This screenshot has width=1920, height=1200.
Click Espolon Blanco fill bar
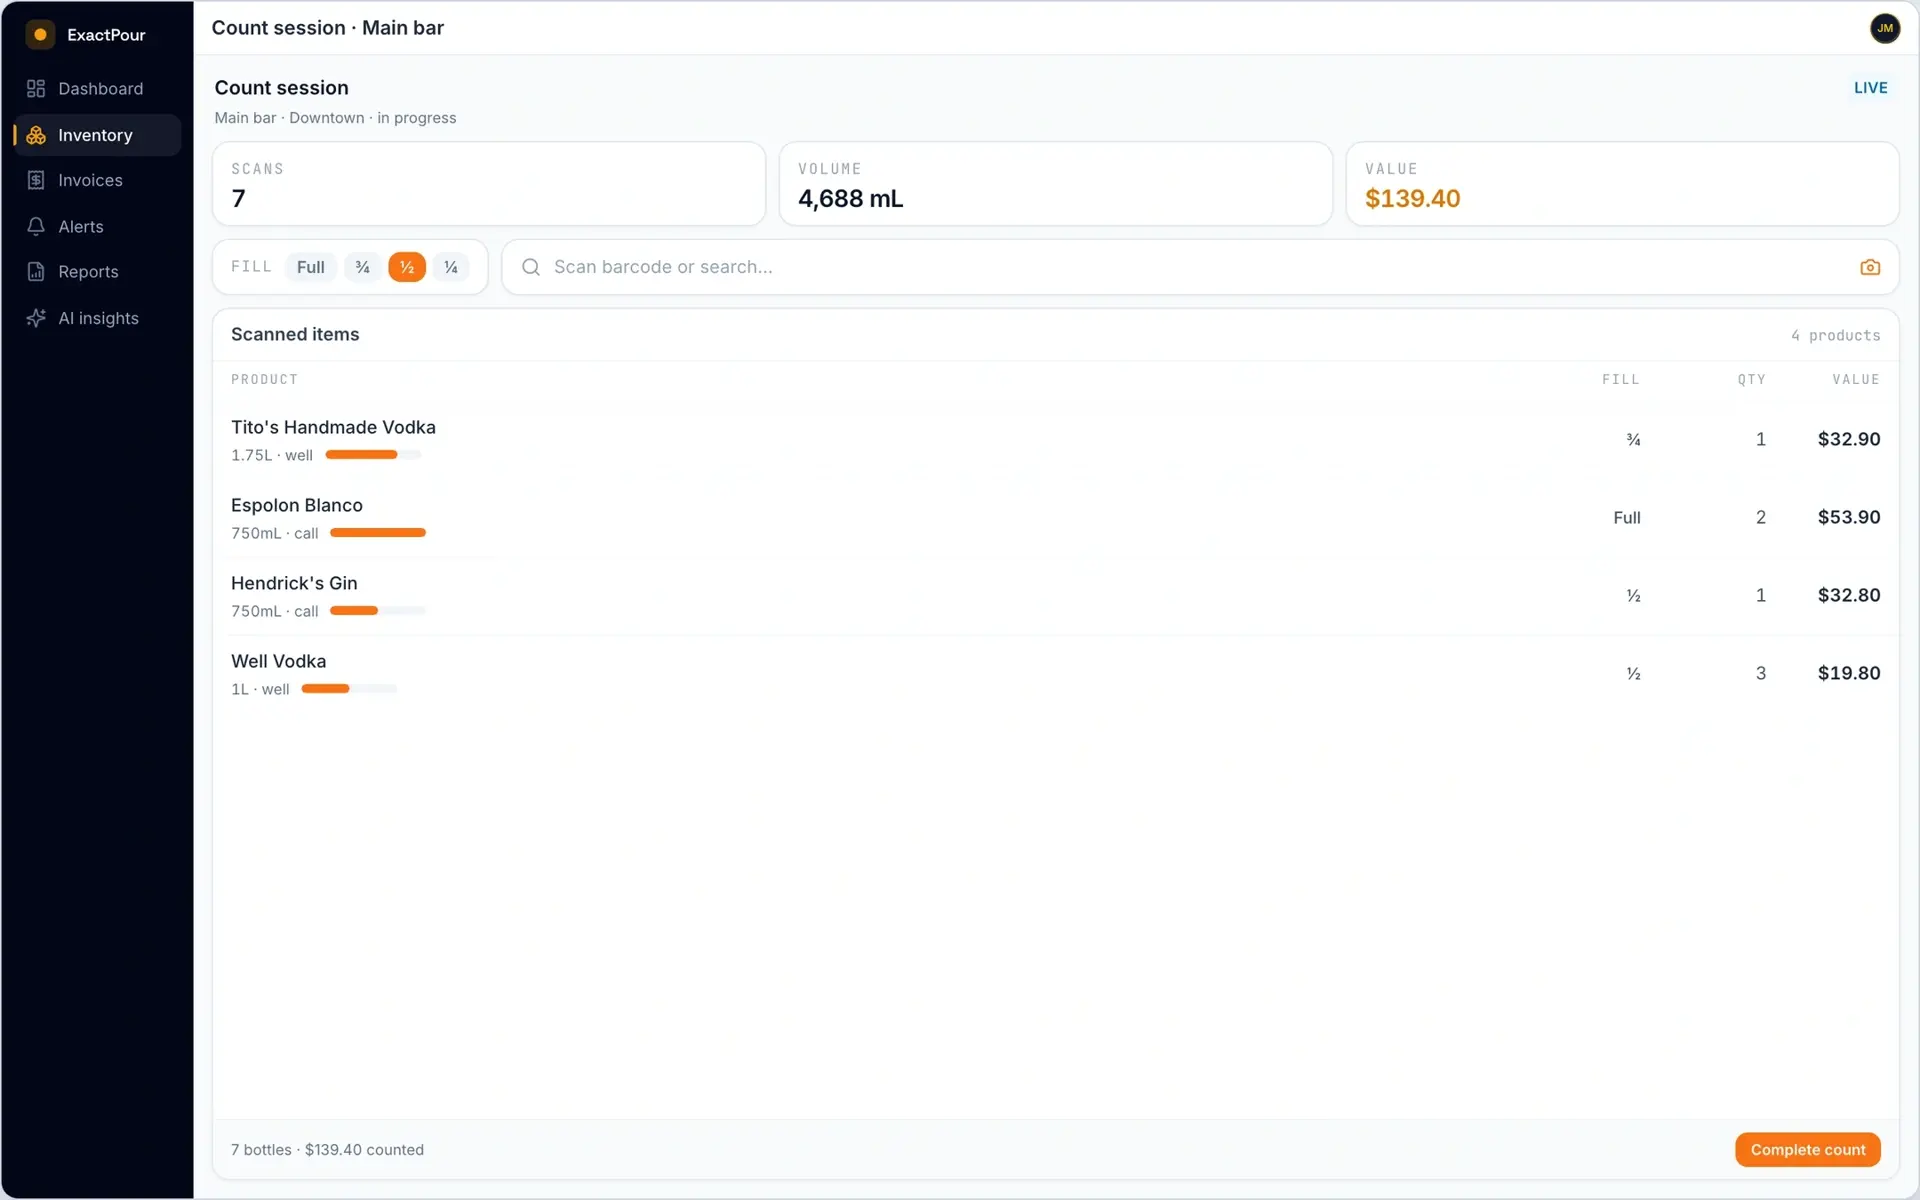378,533
